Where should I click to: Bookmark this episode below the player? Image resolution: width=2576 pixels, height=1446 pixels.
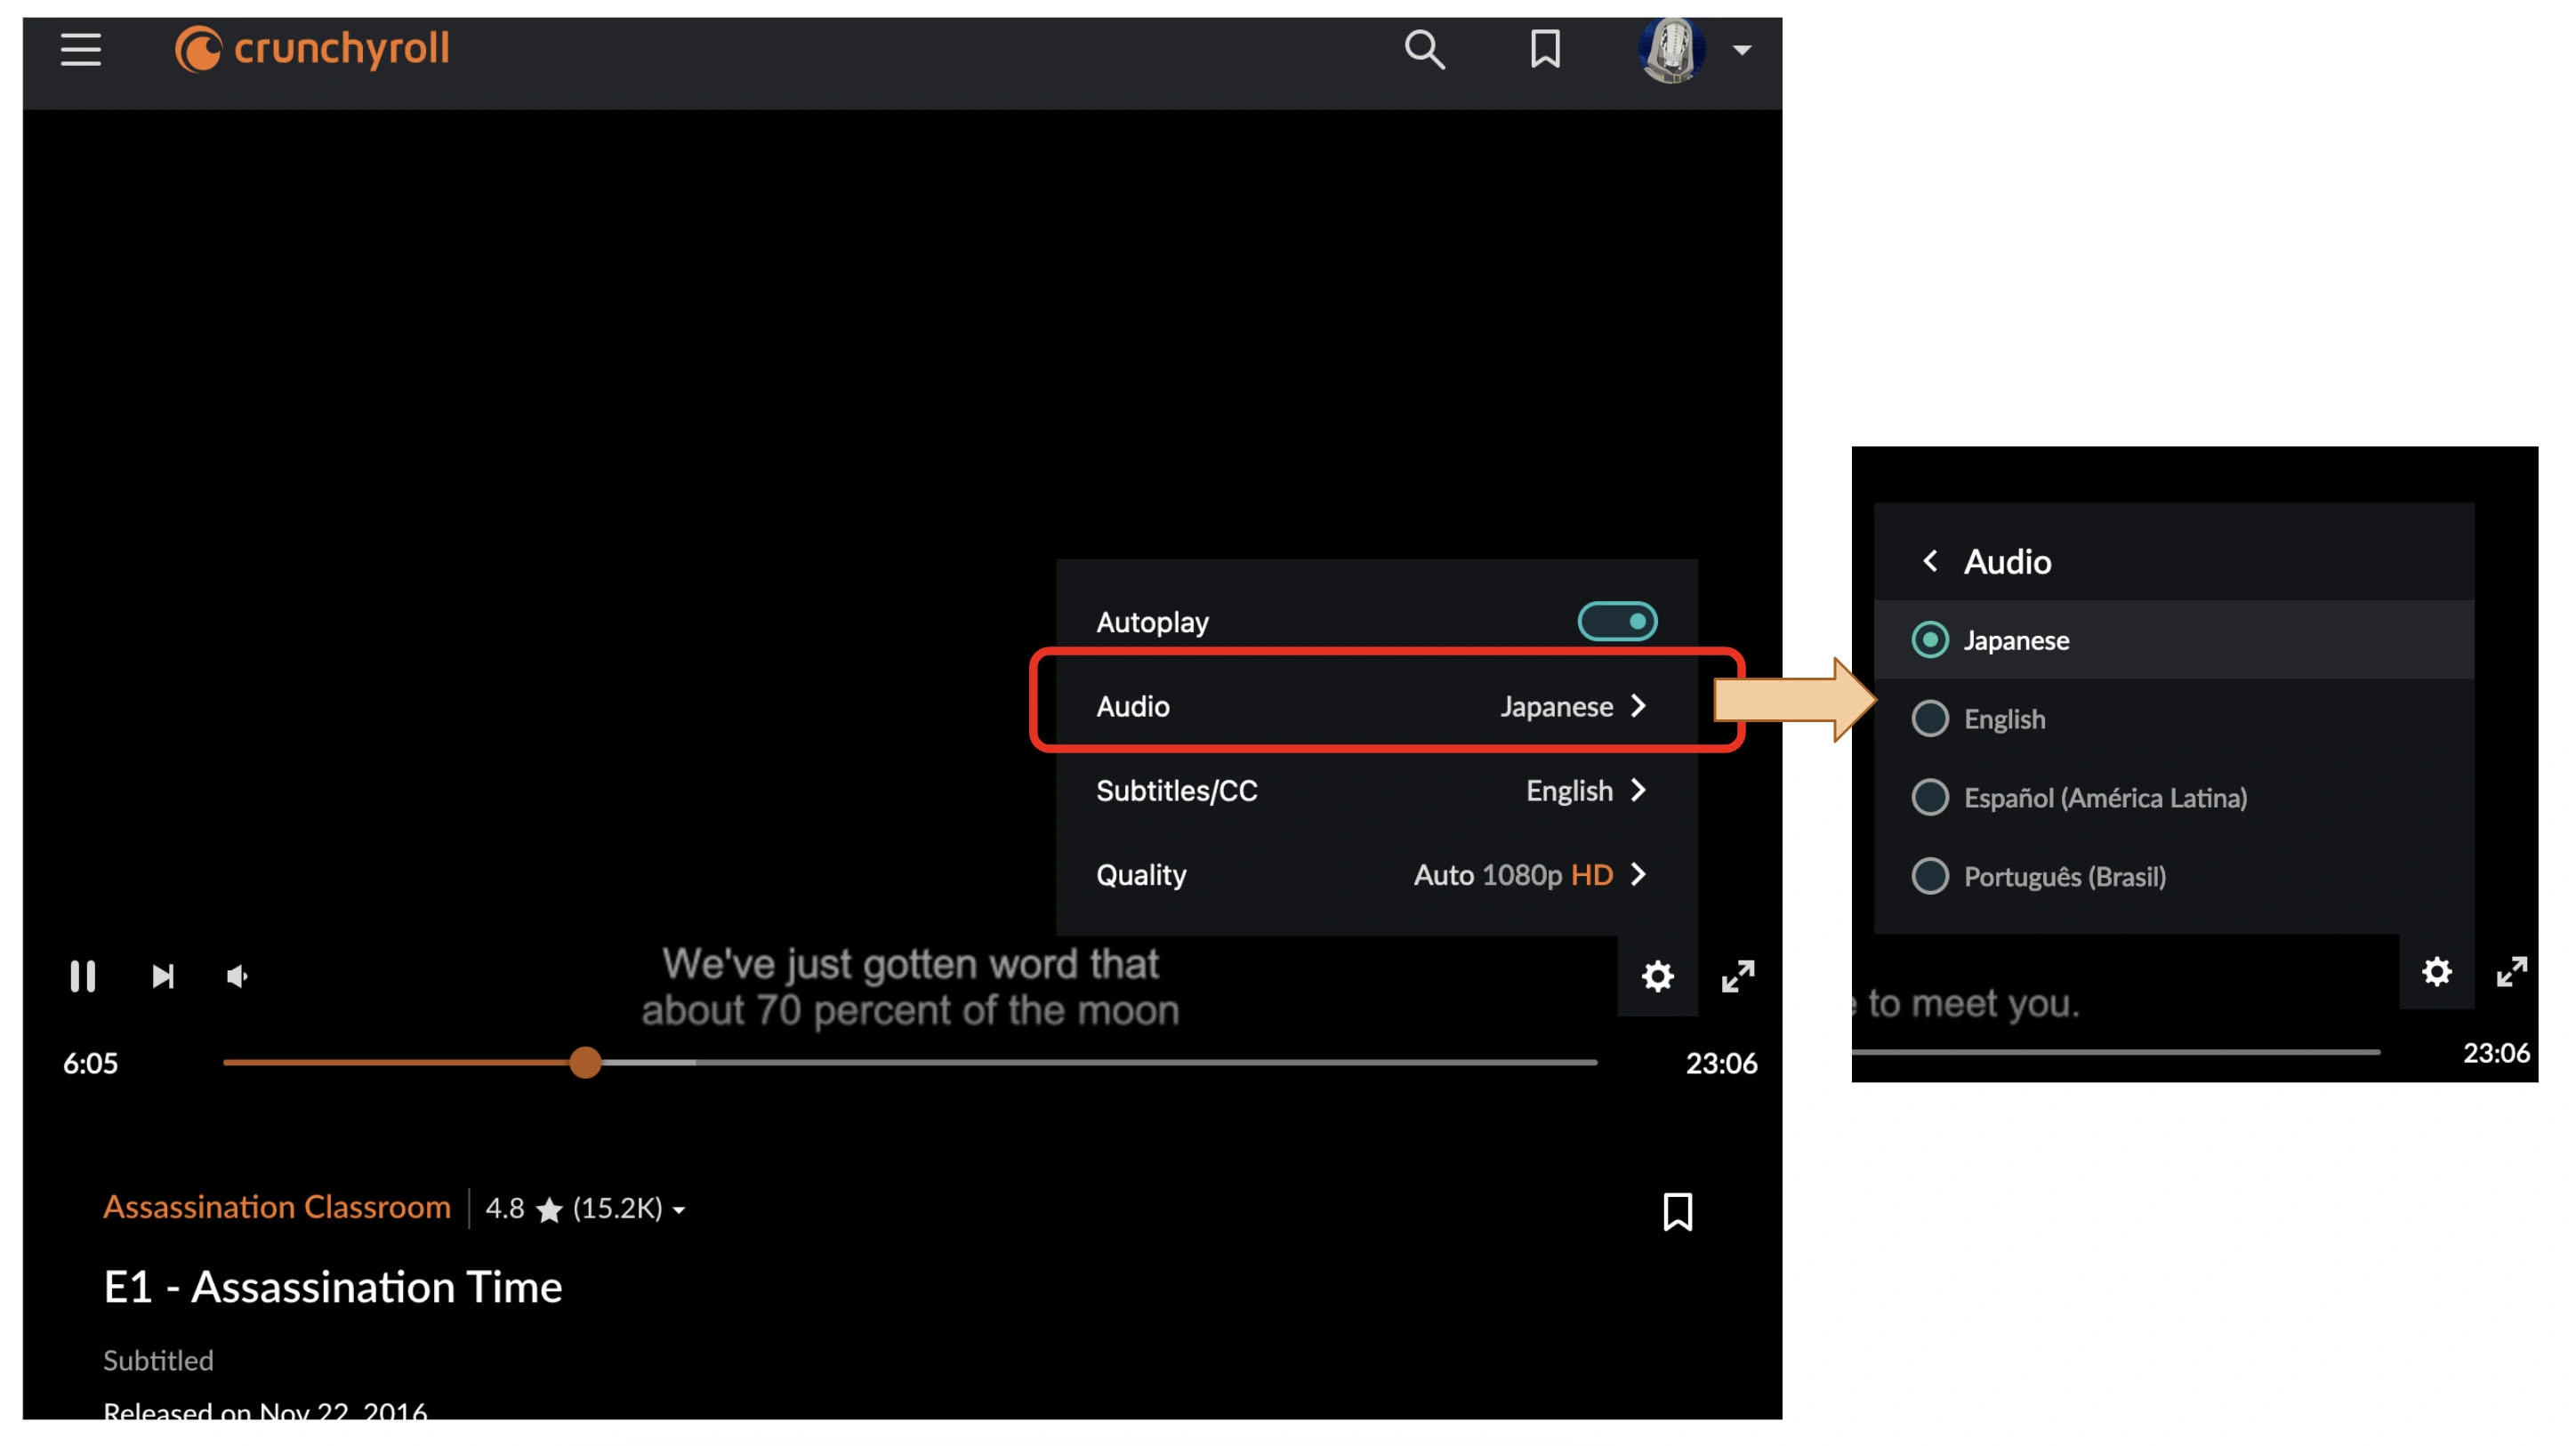1676,1212
